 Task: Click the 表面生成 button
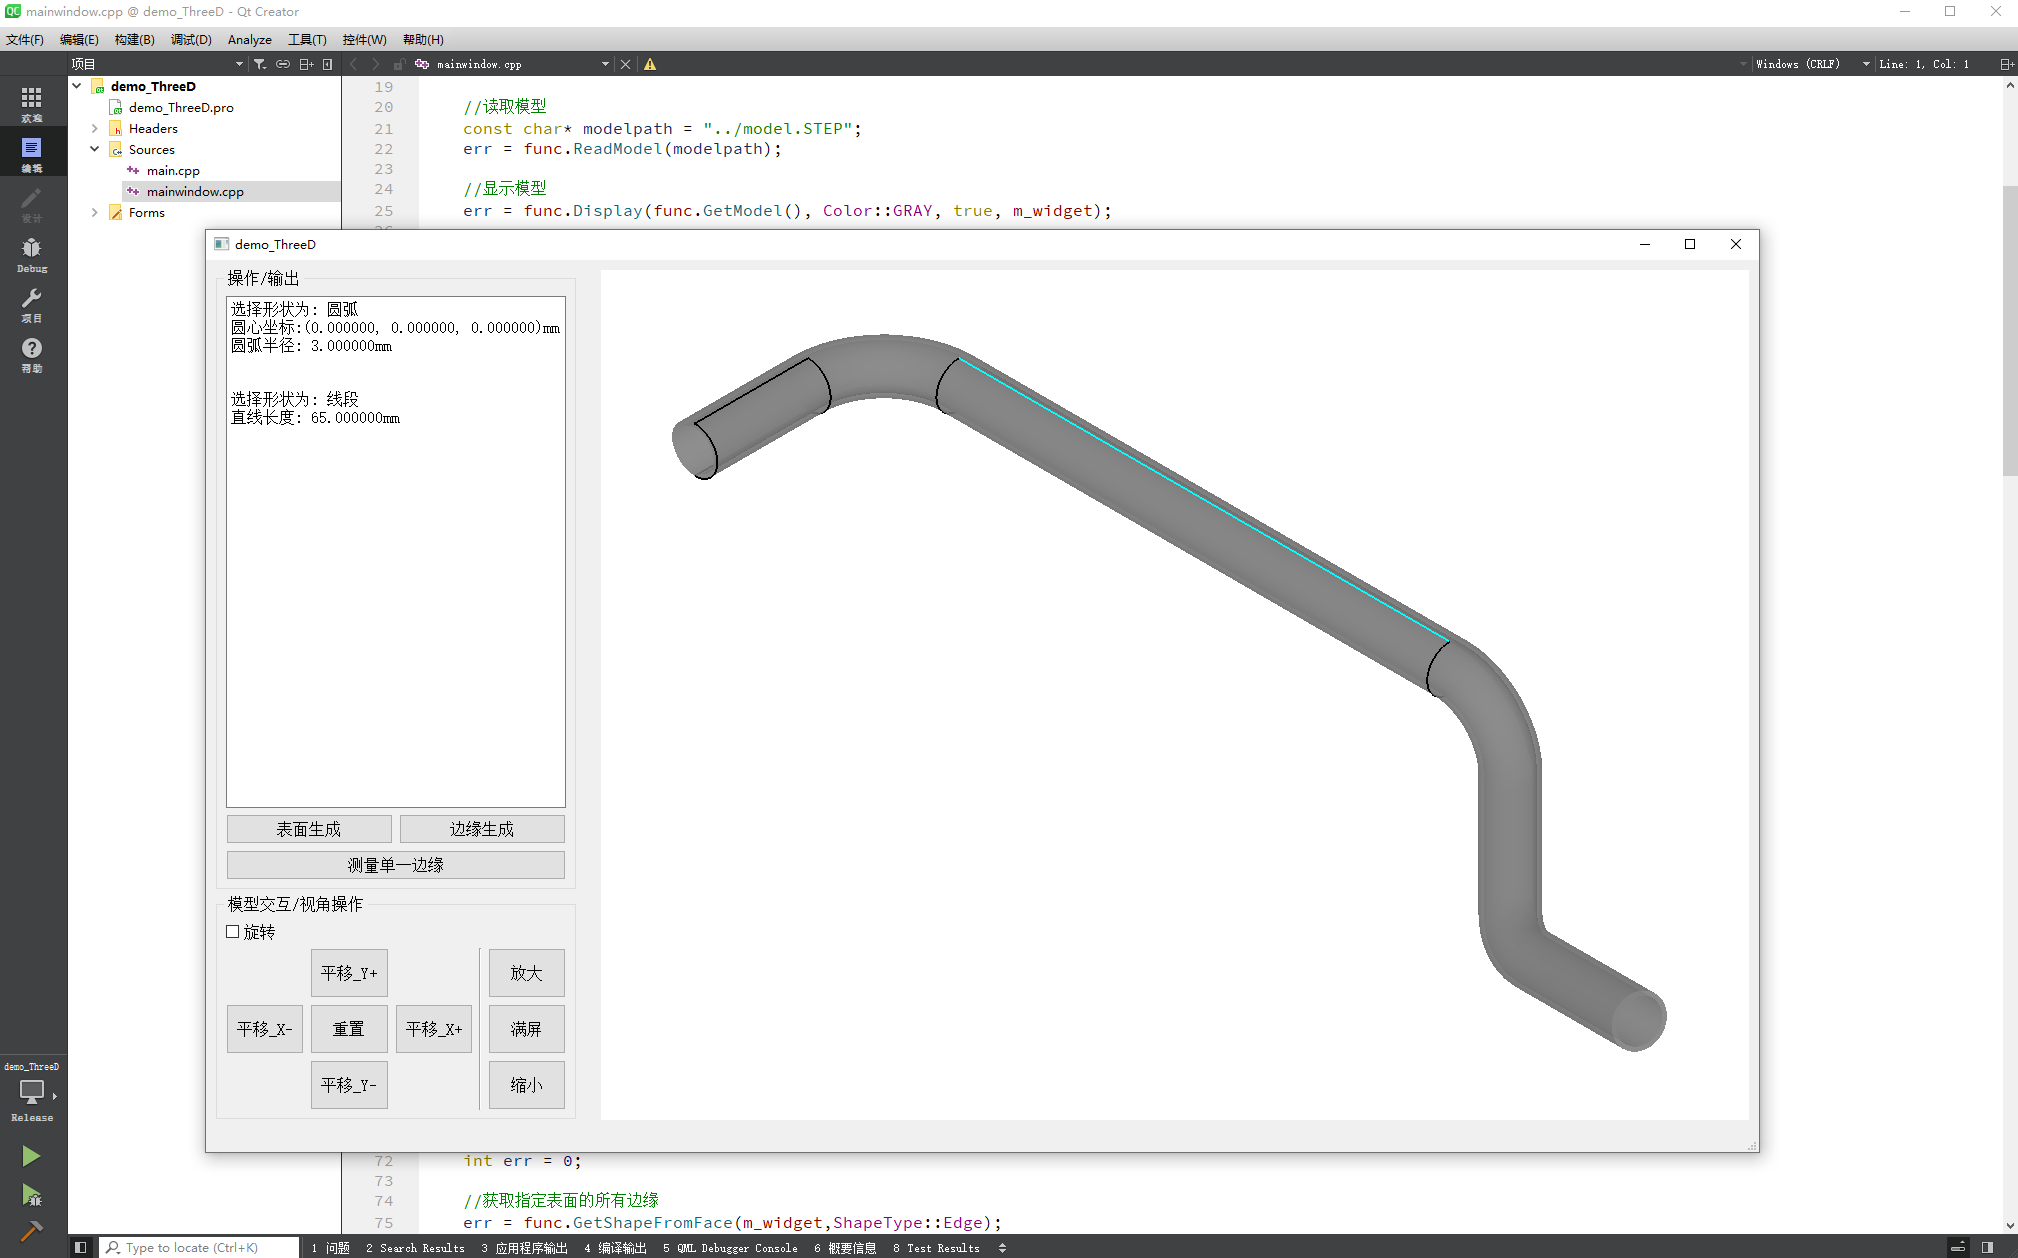click(309, 829)
